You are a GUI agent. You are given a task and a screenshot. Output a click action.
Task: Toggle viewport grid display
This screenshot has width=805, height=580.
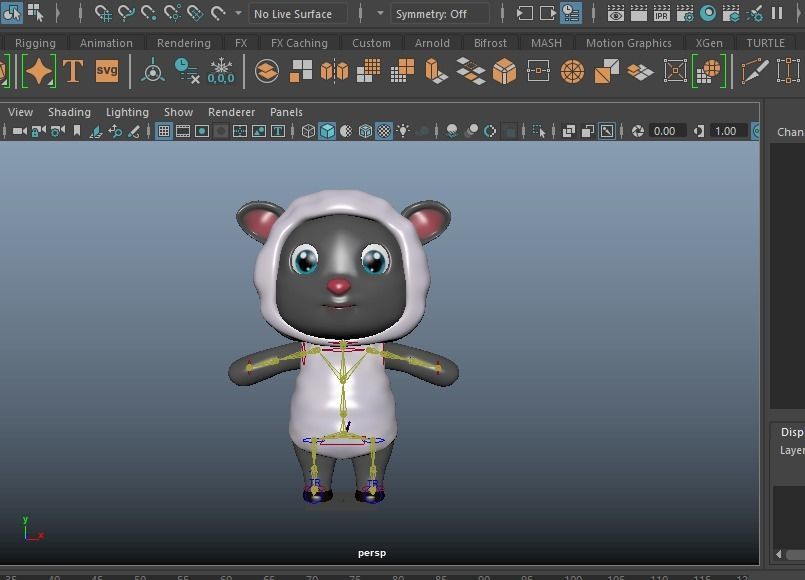tap(164, 131)
